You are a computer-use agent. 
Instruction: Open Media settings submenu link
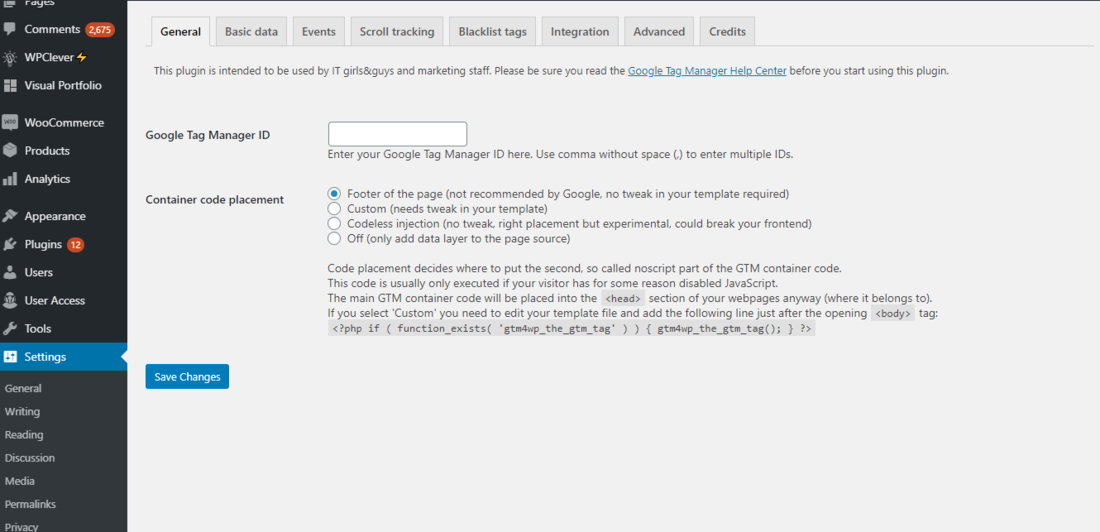pos(20,481)
